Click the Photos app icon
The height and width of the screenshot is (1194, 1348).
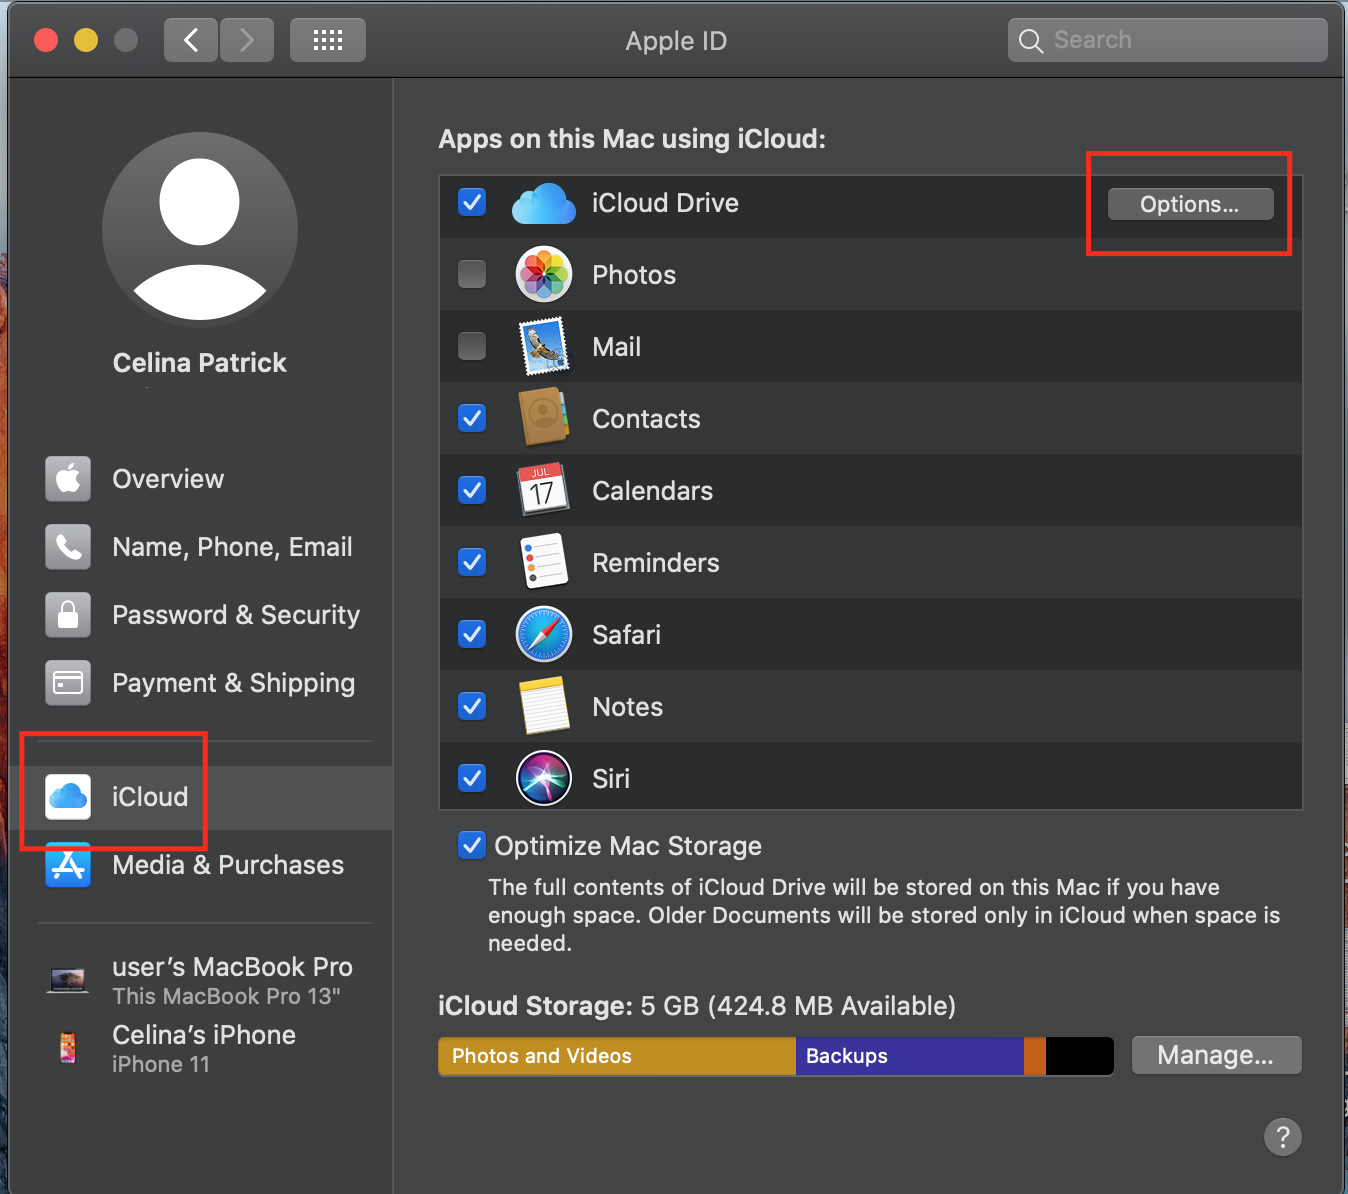543,274
